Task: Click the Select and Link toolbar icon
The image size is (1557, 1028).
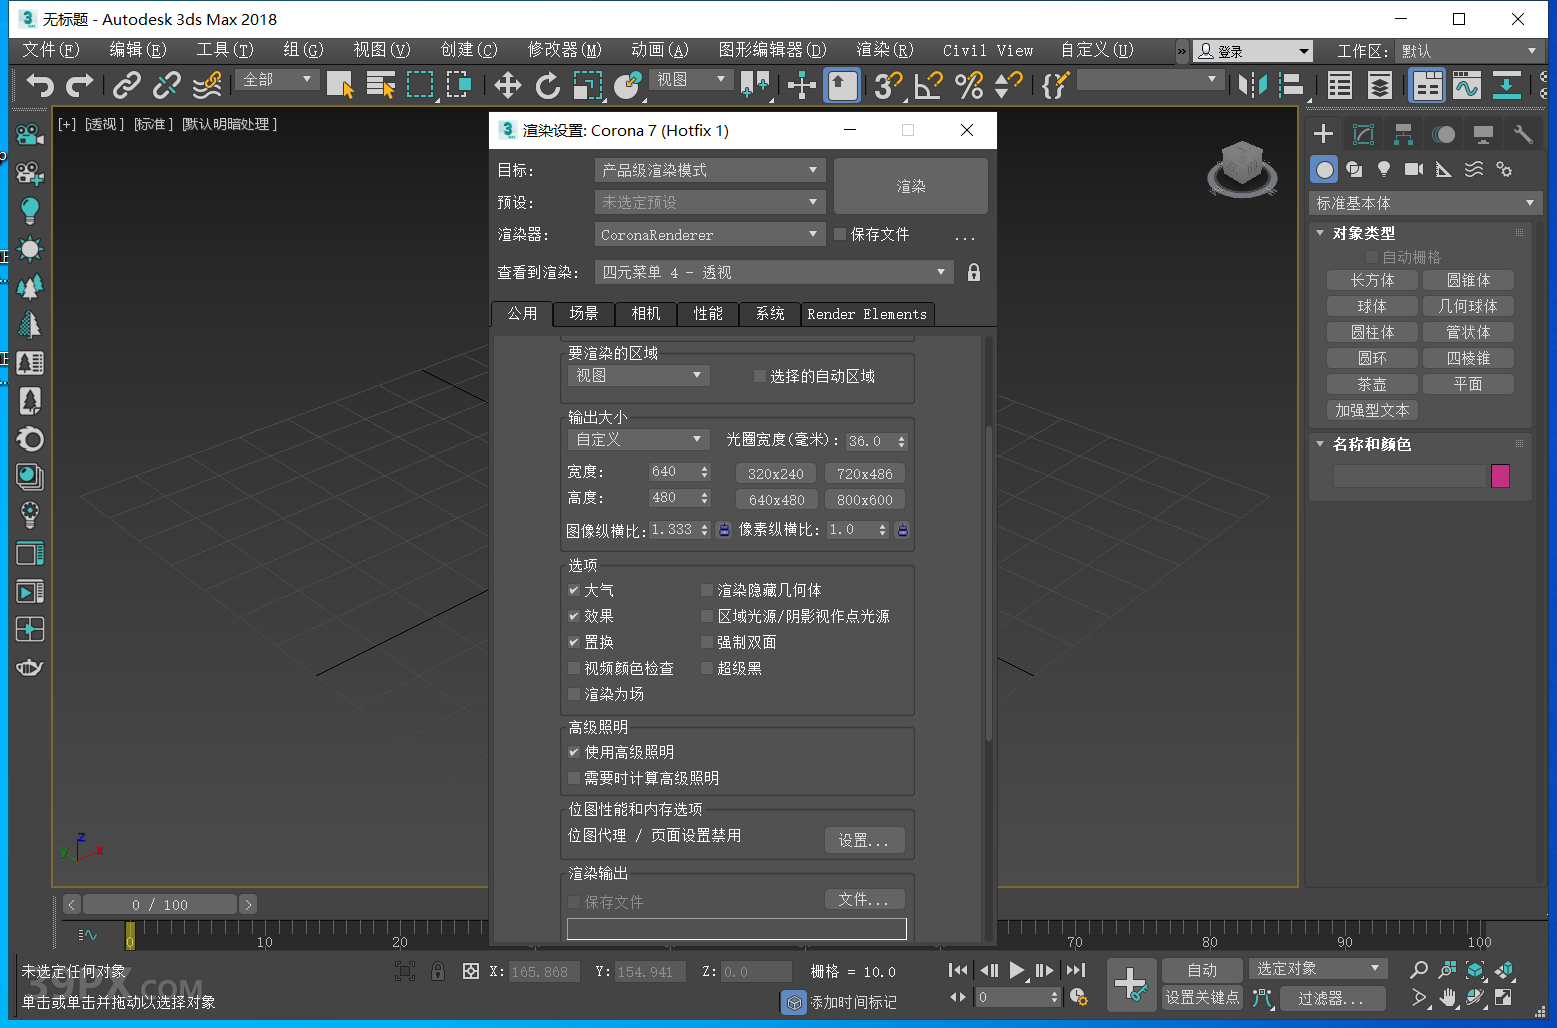Action: pyautogui.click(x=126, y=86)
